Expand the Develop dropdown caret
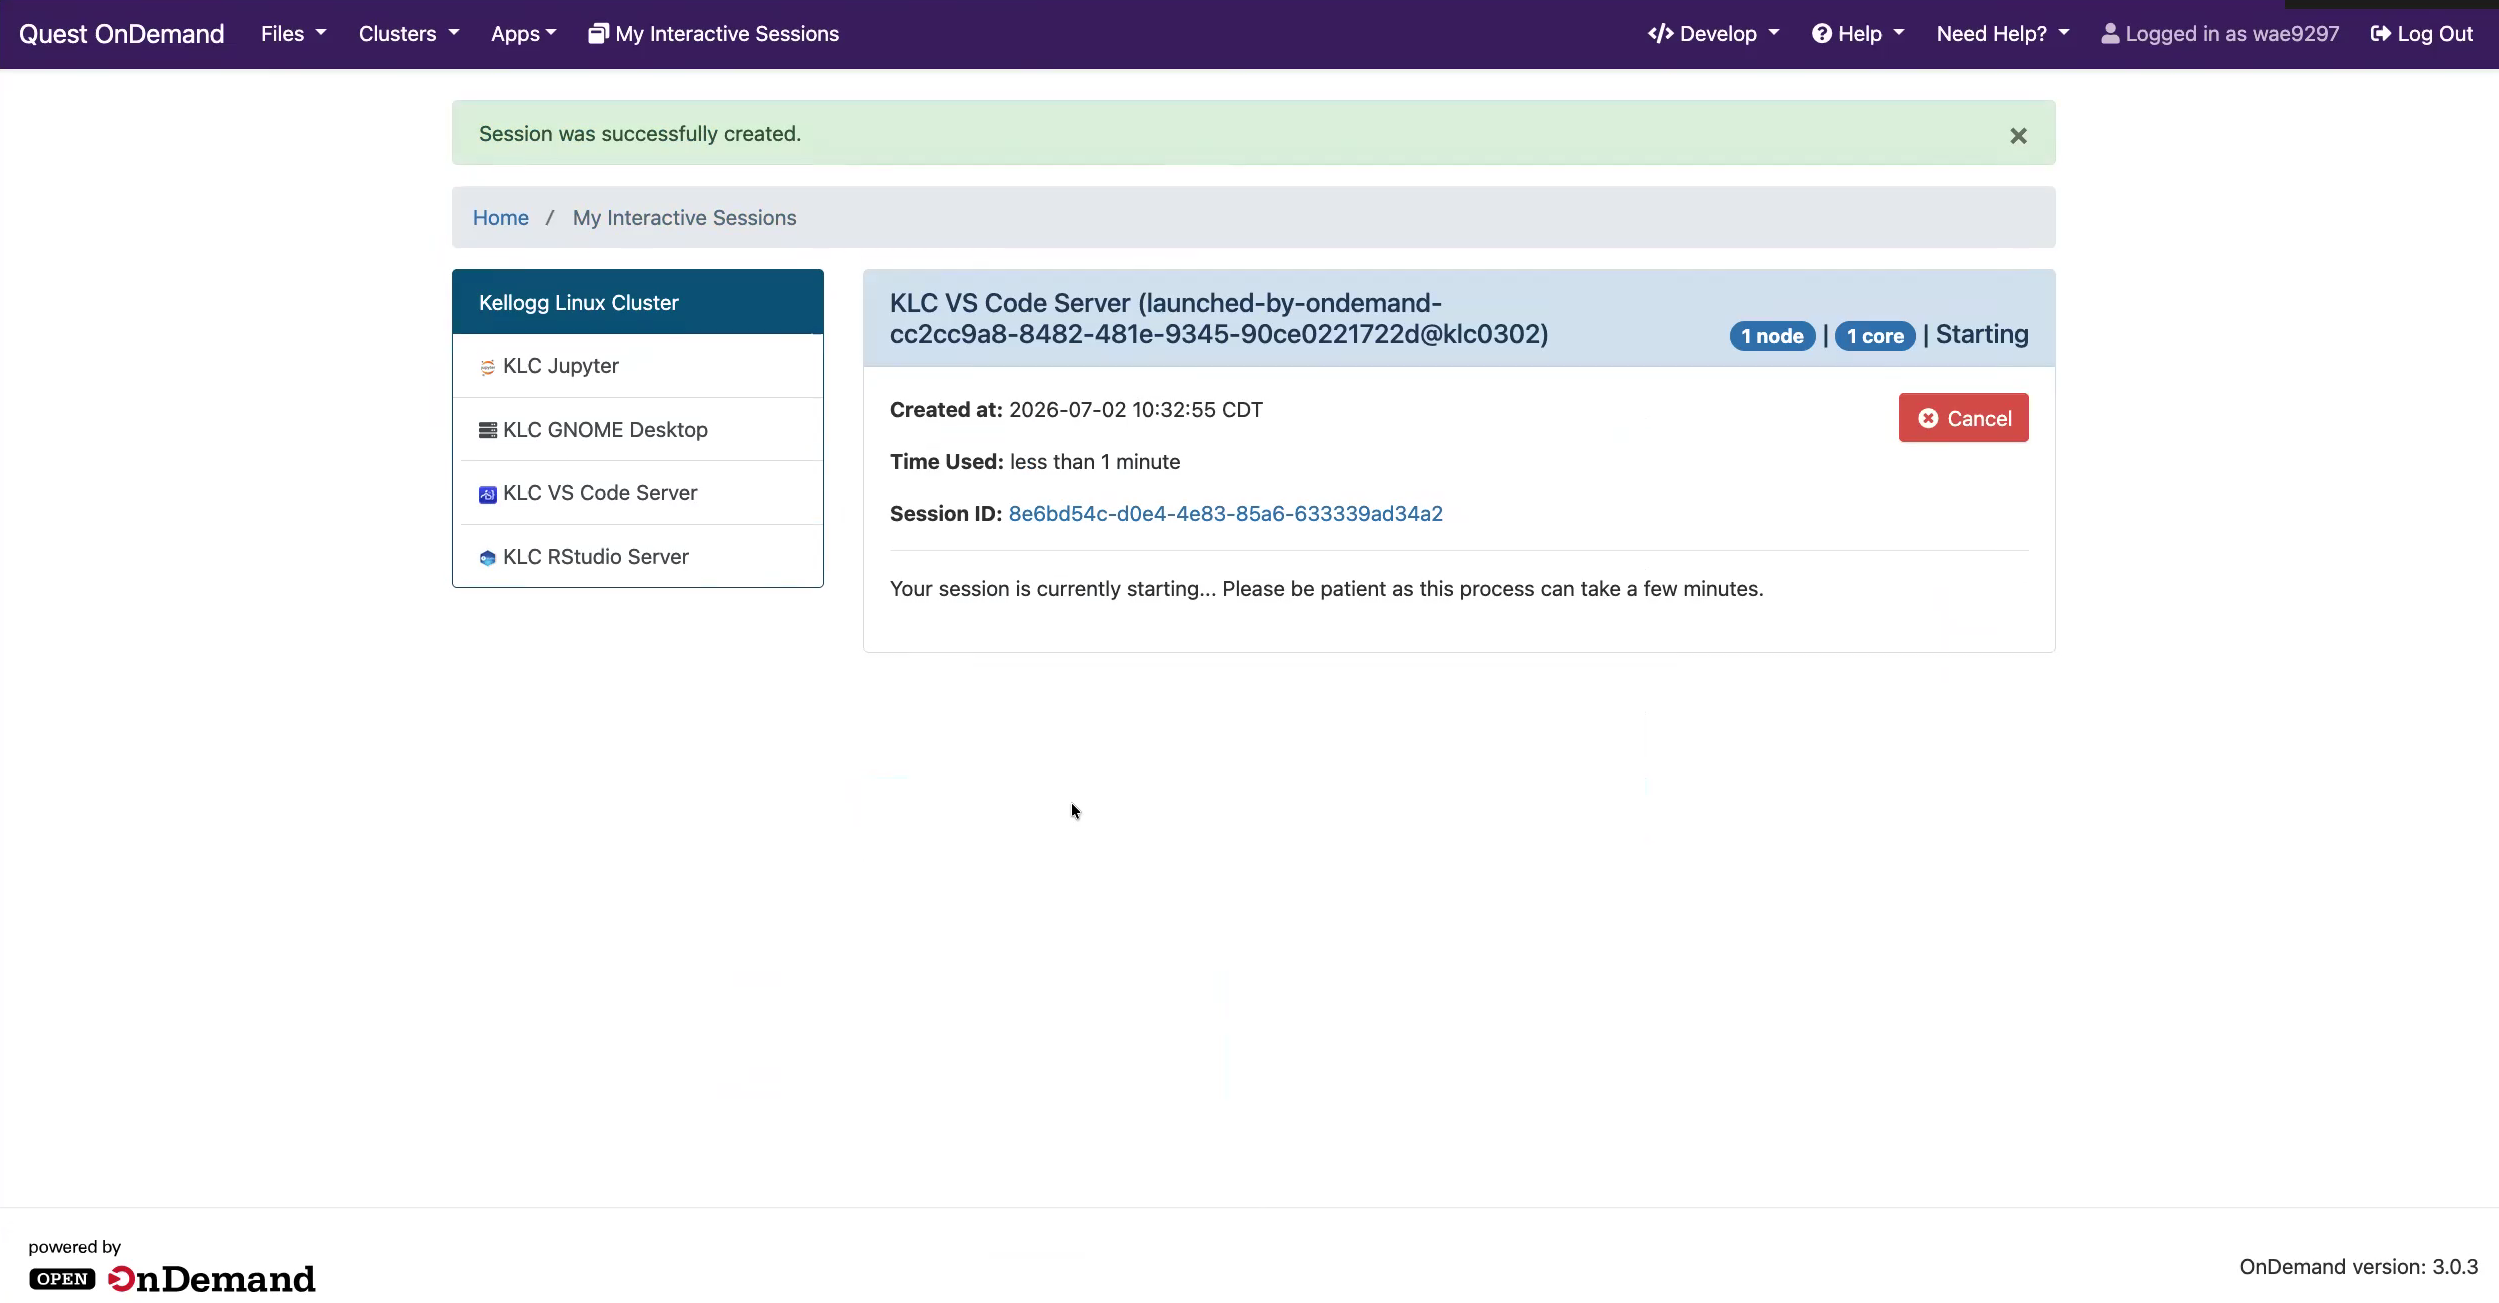 tap(1774, 33)
